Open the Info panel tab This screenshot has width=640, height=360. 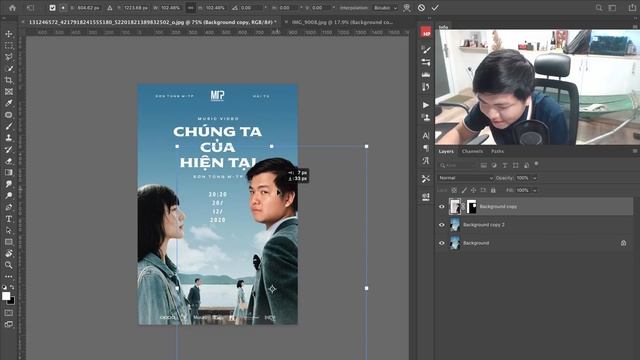443,27
